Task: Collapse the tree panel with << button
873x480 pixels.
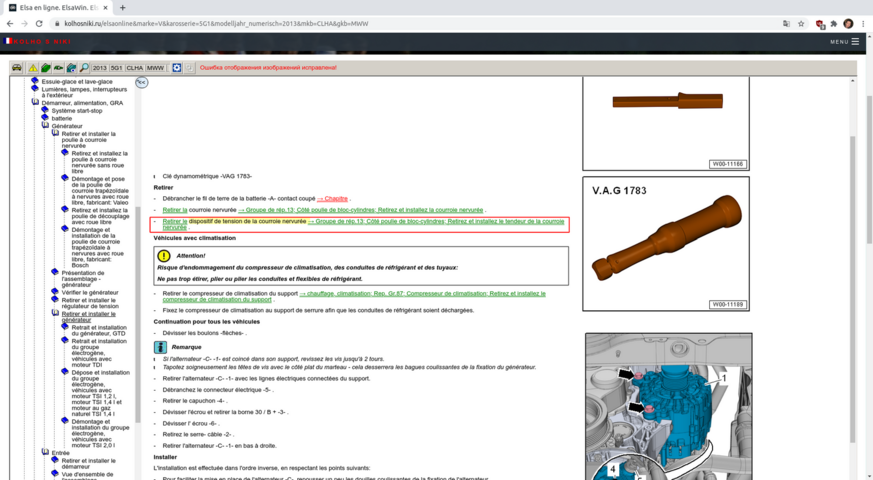Action: point(142,82)
